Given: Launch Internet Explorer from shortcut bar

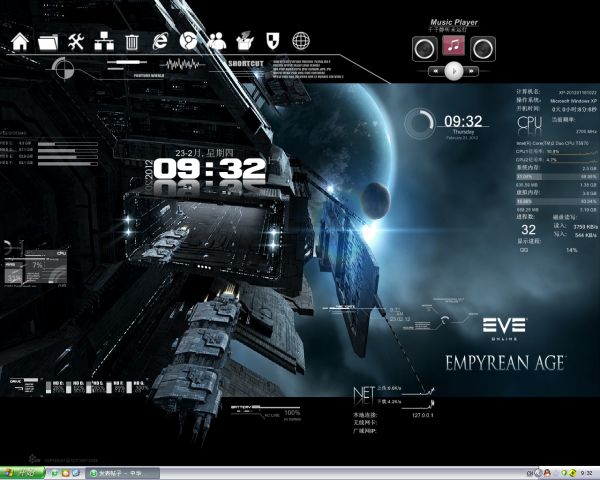Looking at the screenshot, I should (x=160, y=42).
